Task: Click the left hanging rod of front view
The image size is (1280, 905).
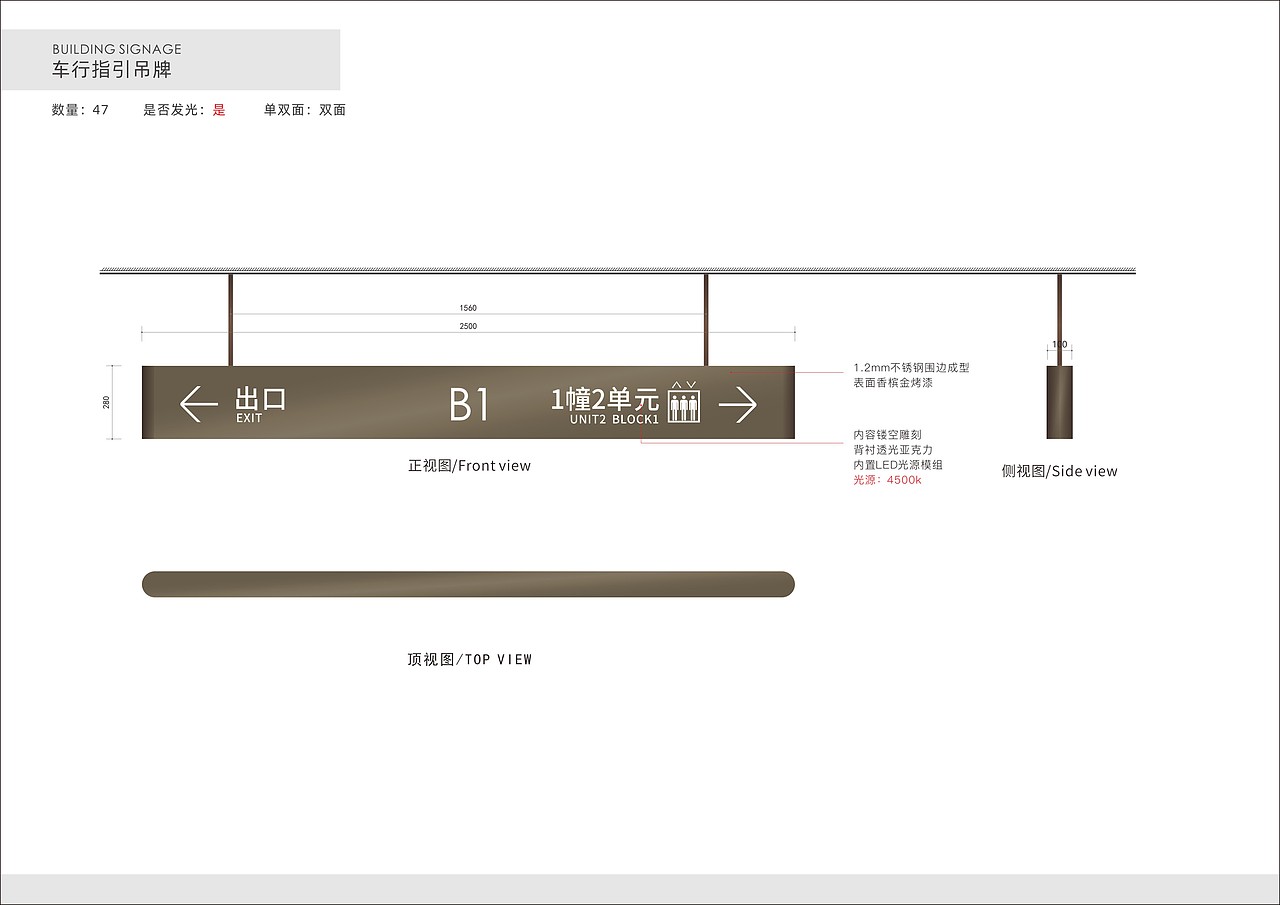Action: [231, 320]
